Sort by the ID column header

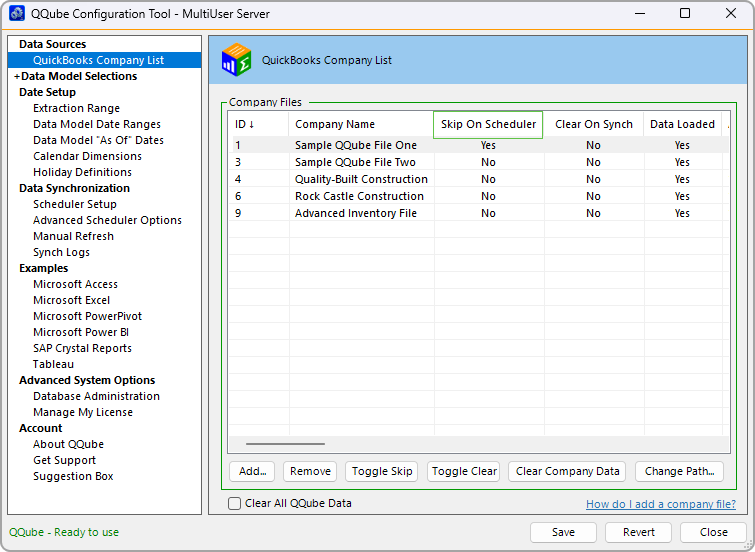click(244, 124)
